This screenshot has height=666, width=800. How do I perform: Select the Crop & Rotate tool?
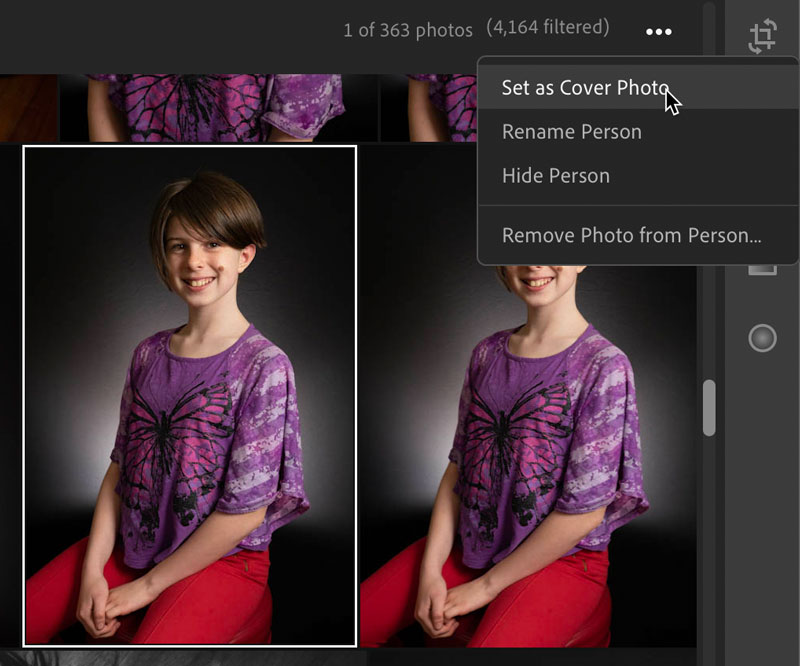(762, 36)
